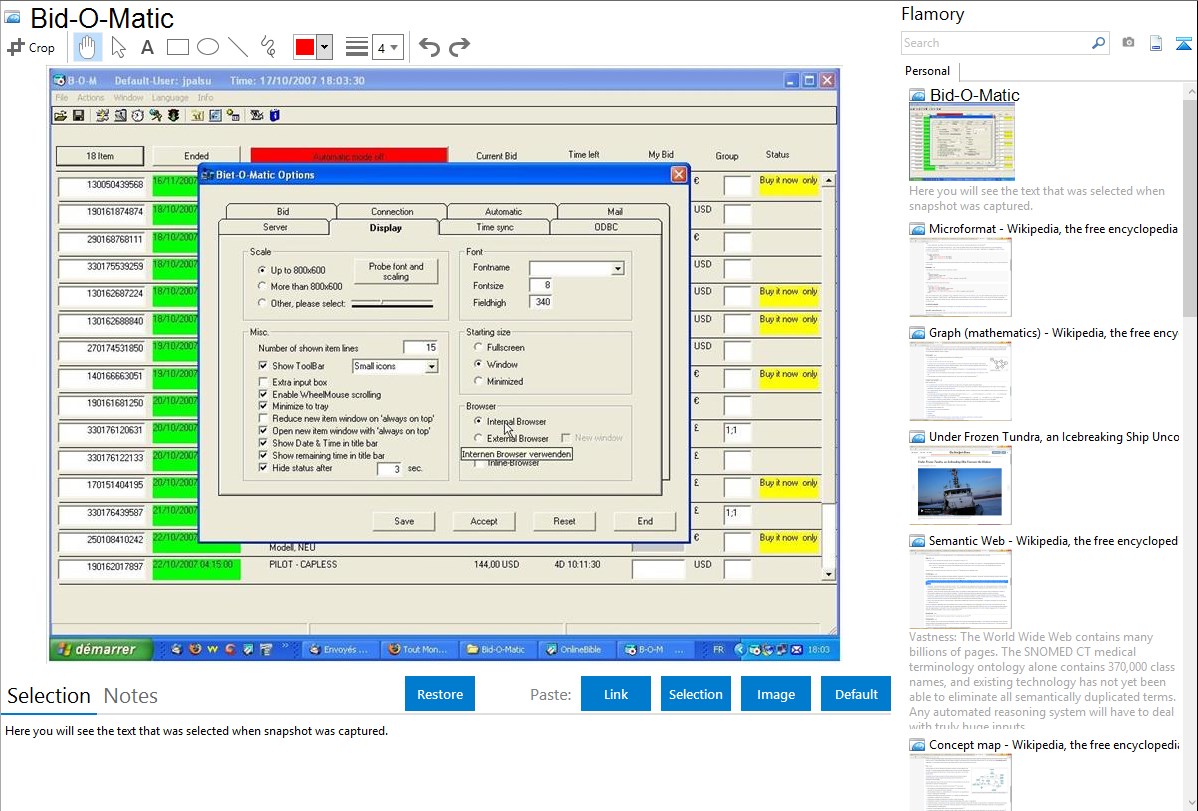The width and height of the screenshot is (1198, 811).
Task: Select the Fullscreen starting size option
Action: coord(479,348)
